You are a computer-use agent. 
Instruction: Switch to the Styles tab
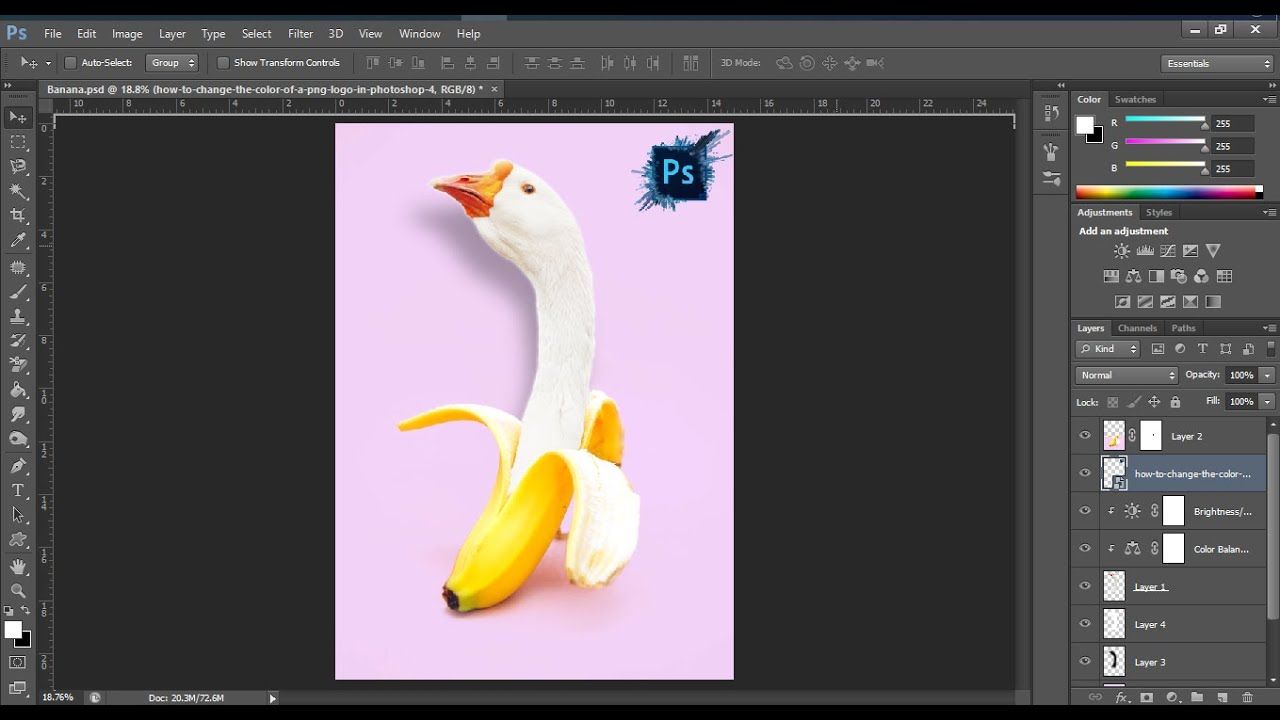click(x=1159, y=212)
